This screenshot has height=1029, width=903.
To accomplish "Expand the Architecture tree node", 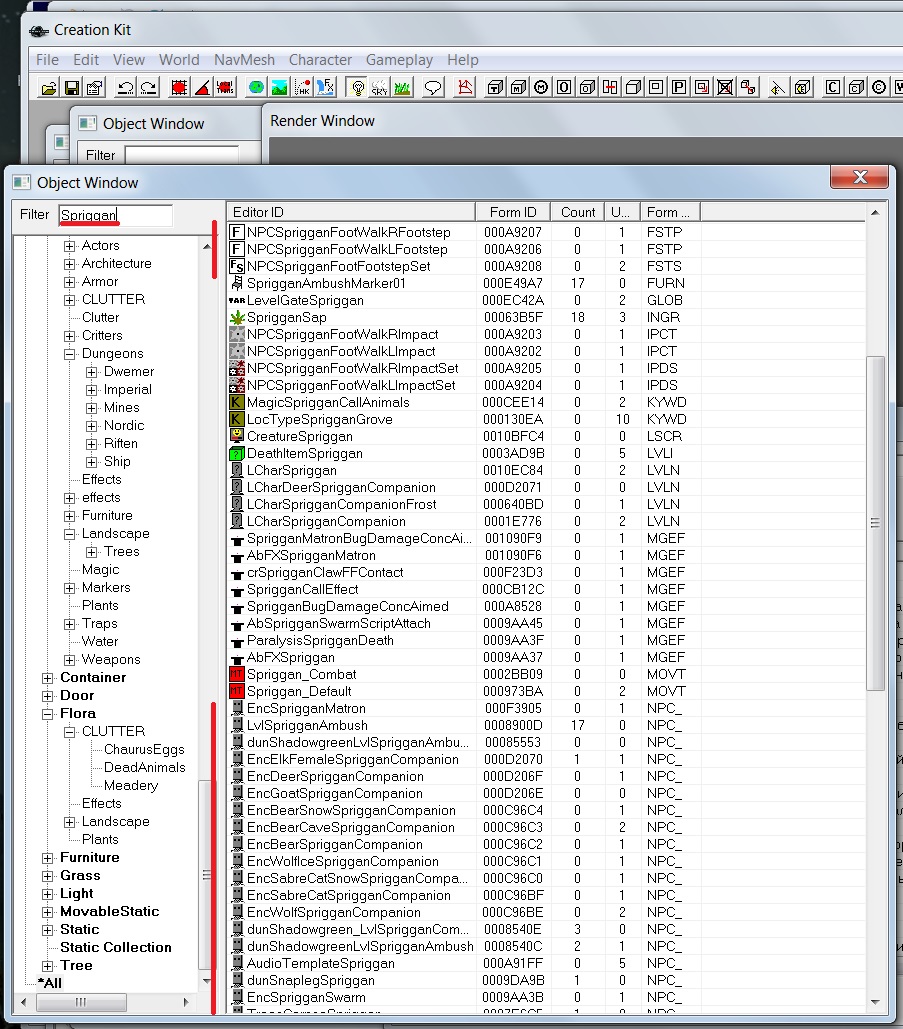I will (x=70, y=264).
